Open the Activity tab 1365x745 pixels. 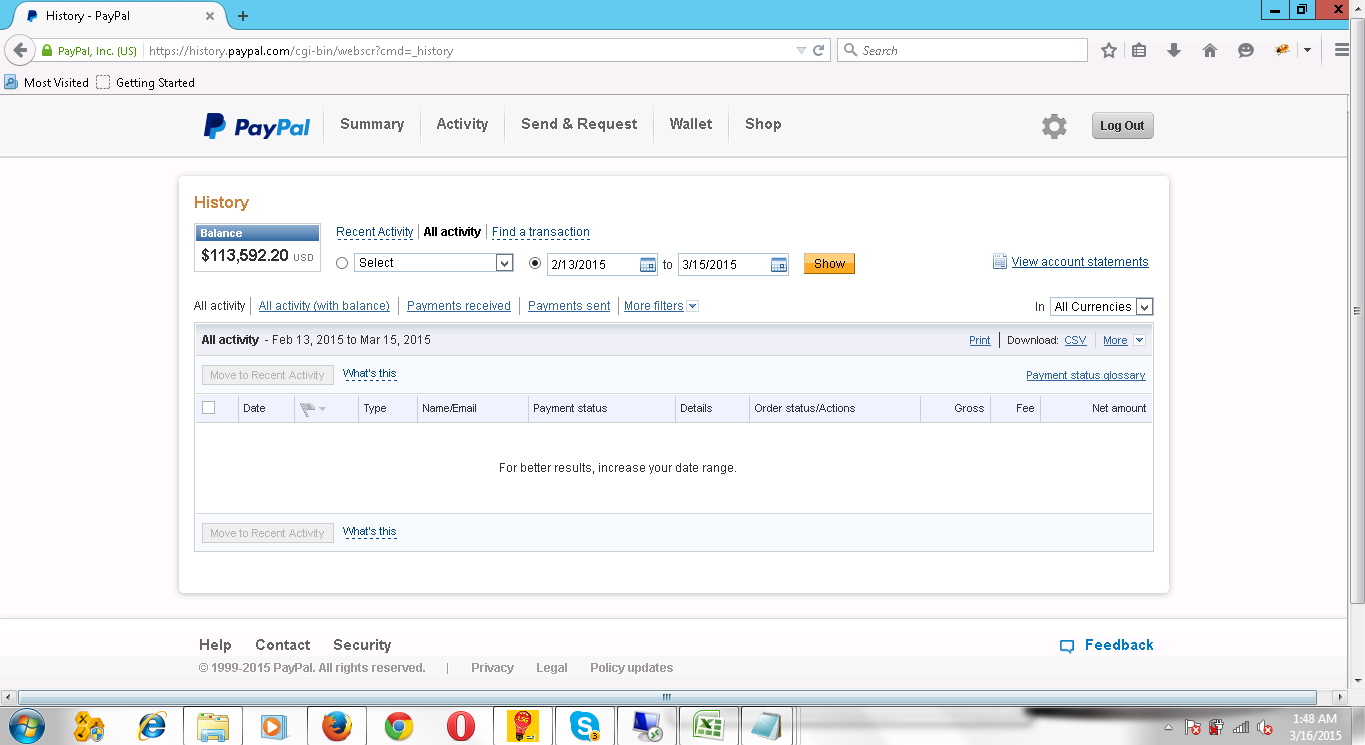point(462,124)
